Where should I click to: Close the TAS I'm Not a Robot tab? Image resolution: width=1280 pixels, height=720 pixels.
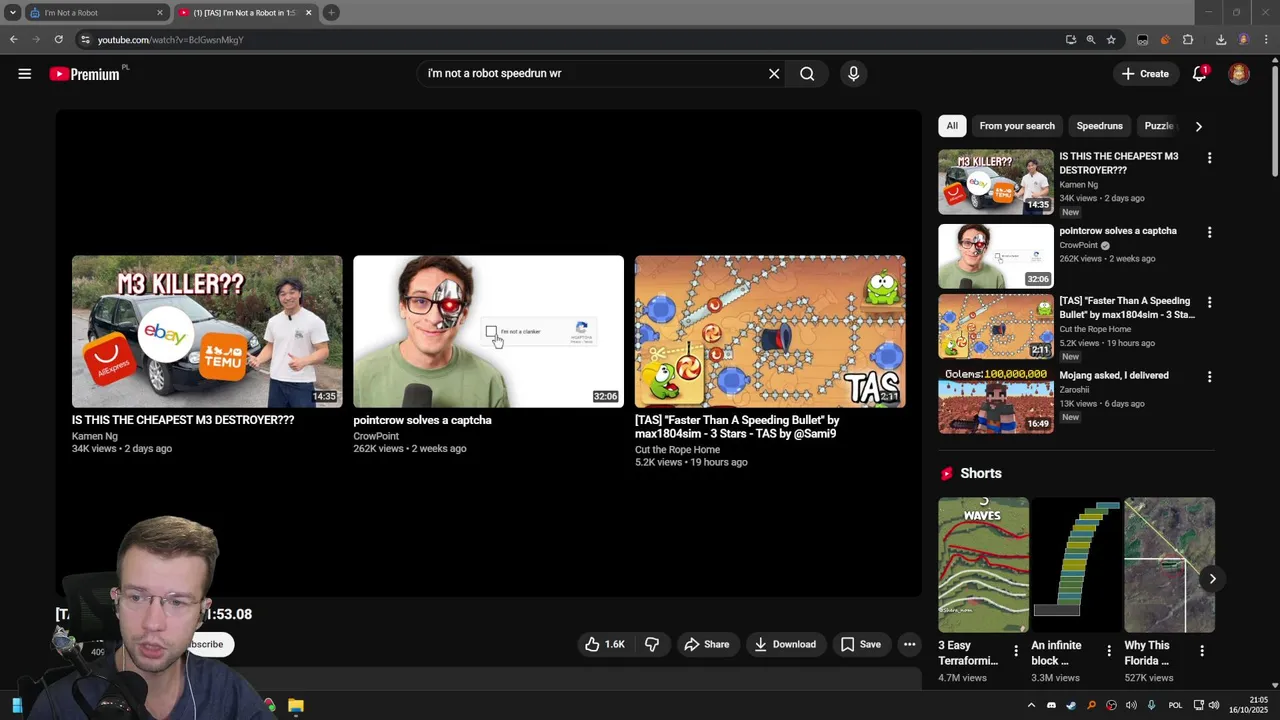point(308,13)
